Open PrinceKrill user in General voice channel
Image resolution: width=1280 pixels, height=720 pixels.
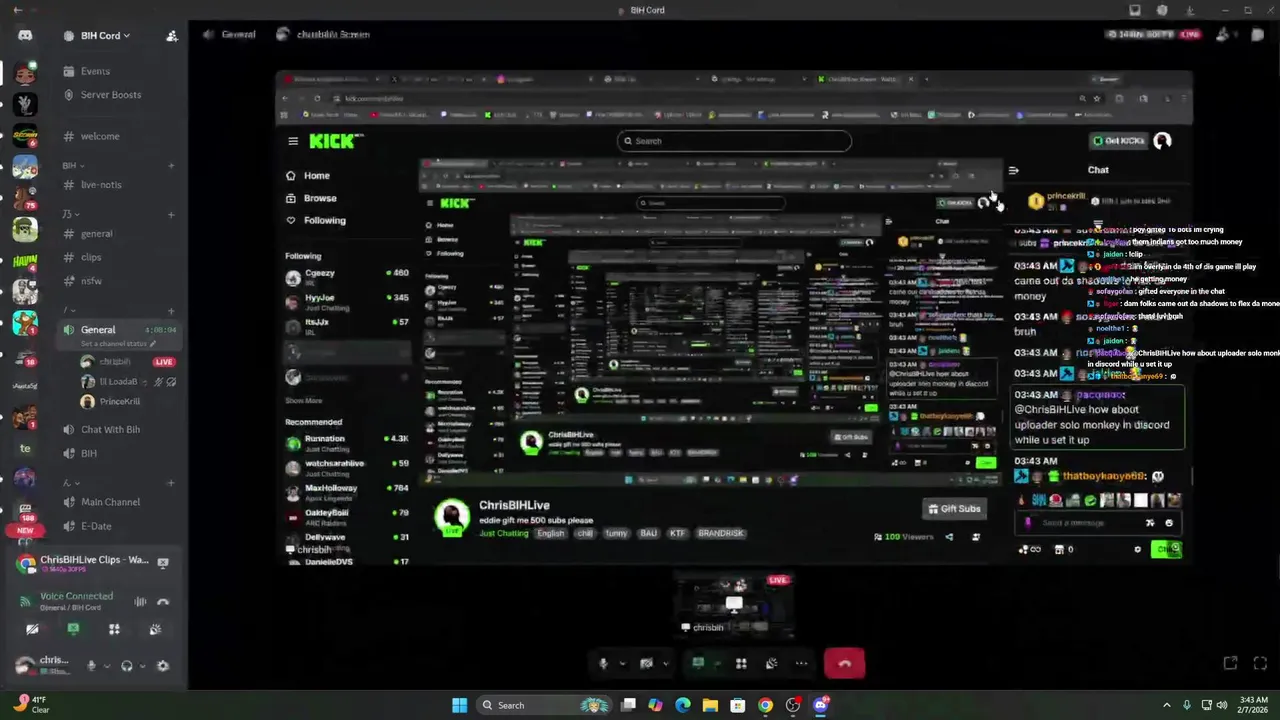point(119,402)
